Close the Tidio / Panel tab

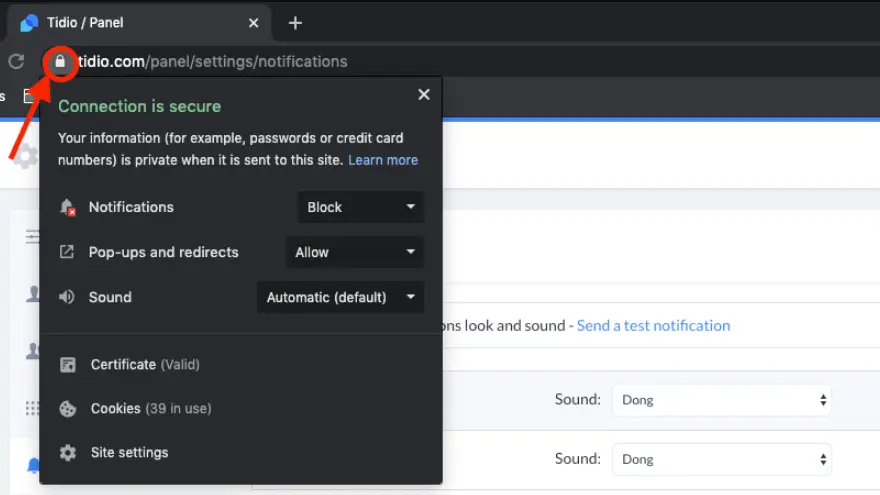pos(254,23)
